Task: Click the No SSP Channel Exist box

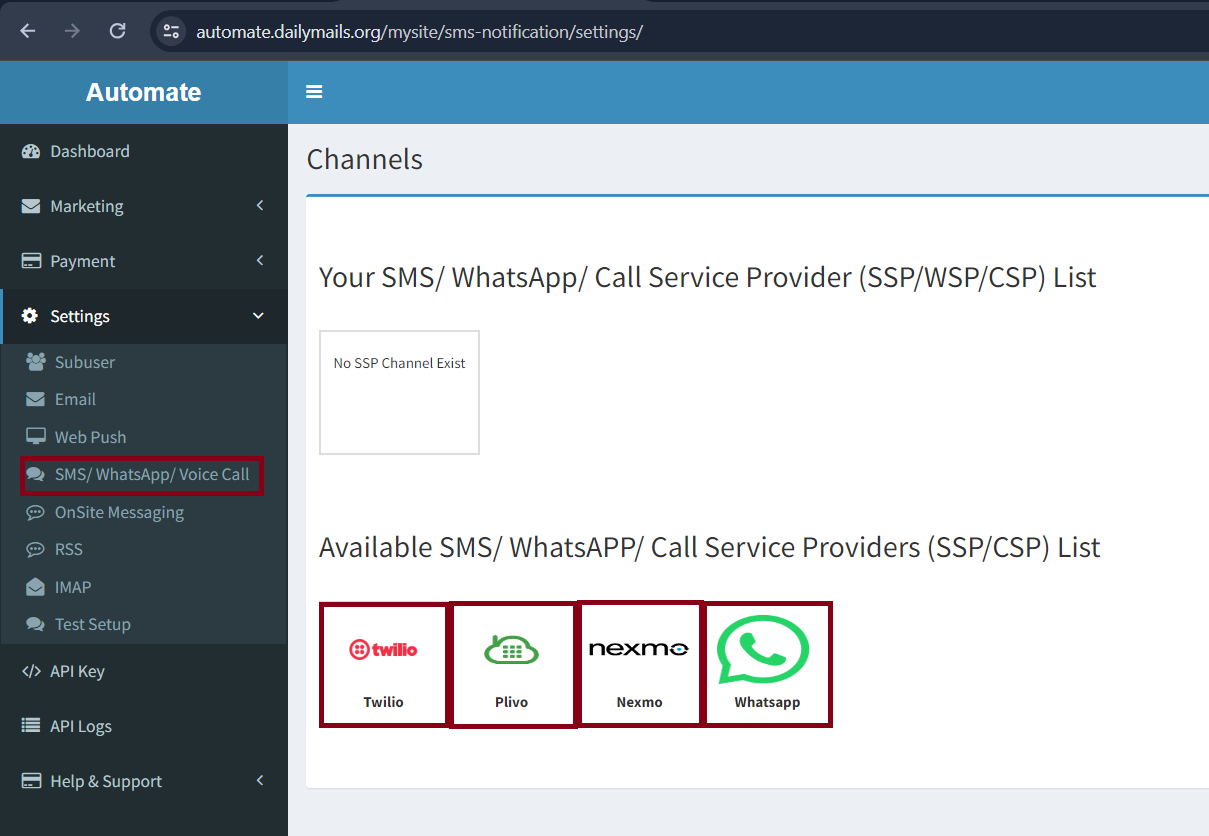Action: (399, 392)
